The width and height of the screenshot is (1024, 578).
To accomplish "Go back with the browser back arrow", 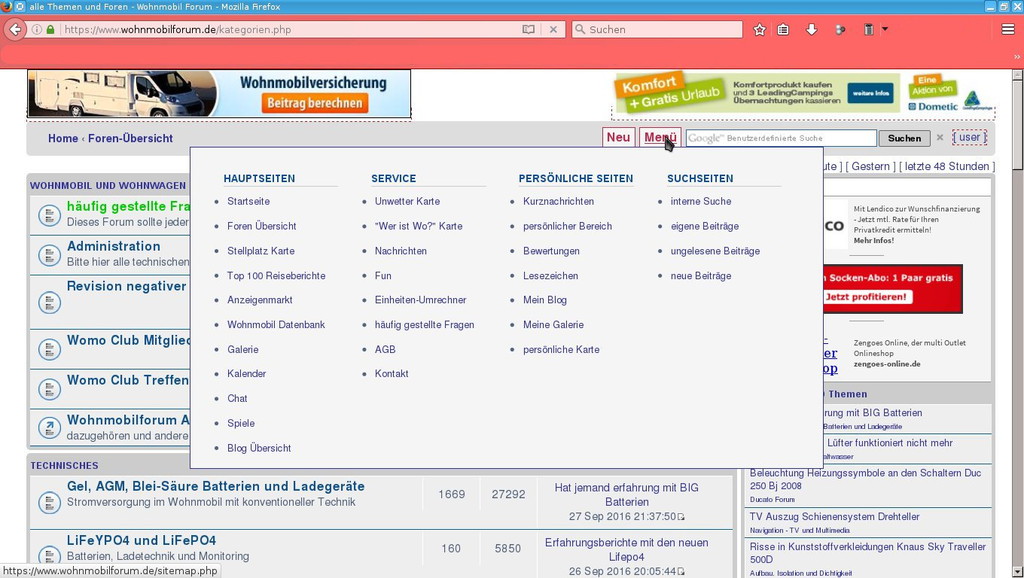I will point(15,29).
